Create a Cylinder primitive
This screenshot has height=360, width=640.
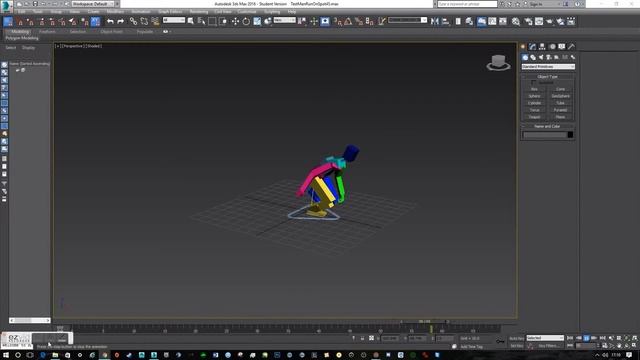[535, 103]
